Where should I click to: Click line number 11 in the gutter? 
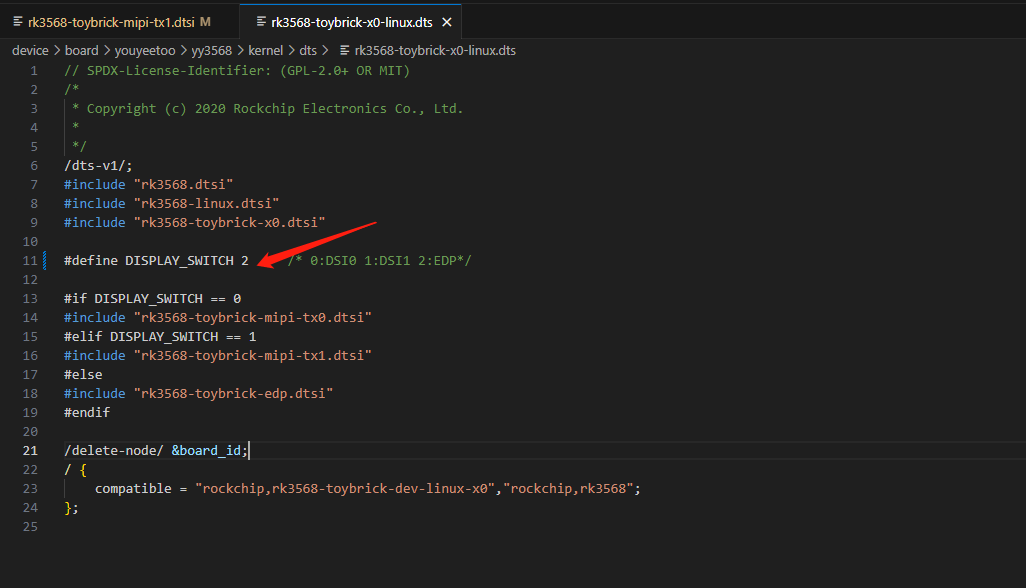pyautogui.click(x=30, y=261)
